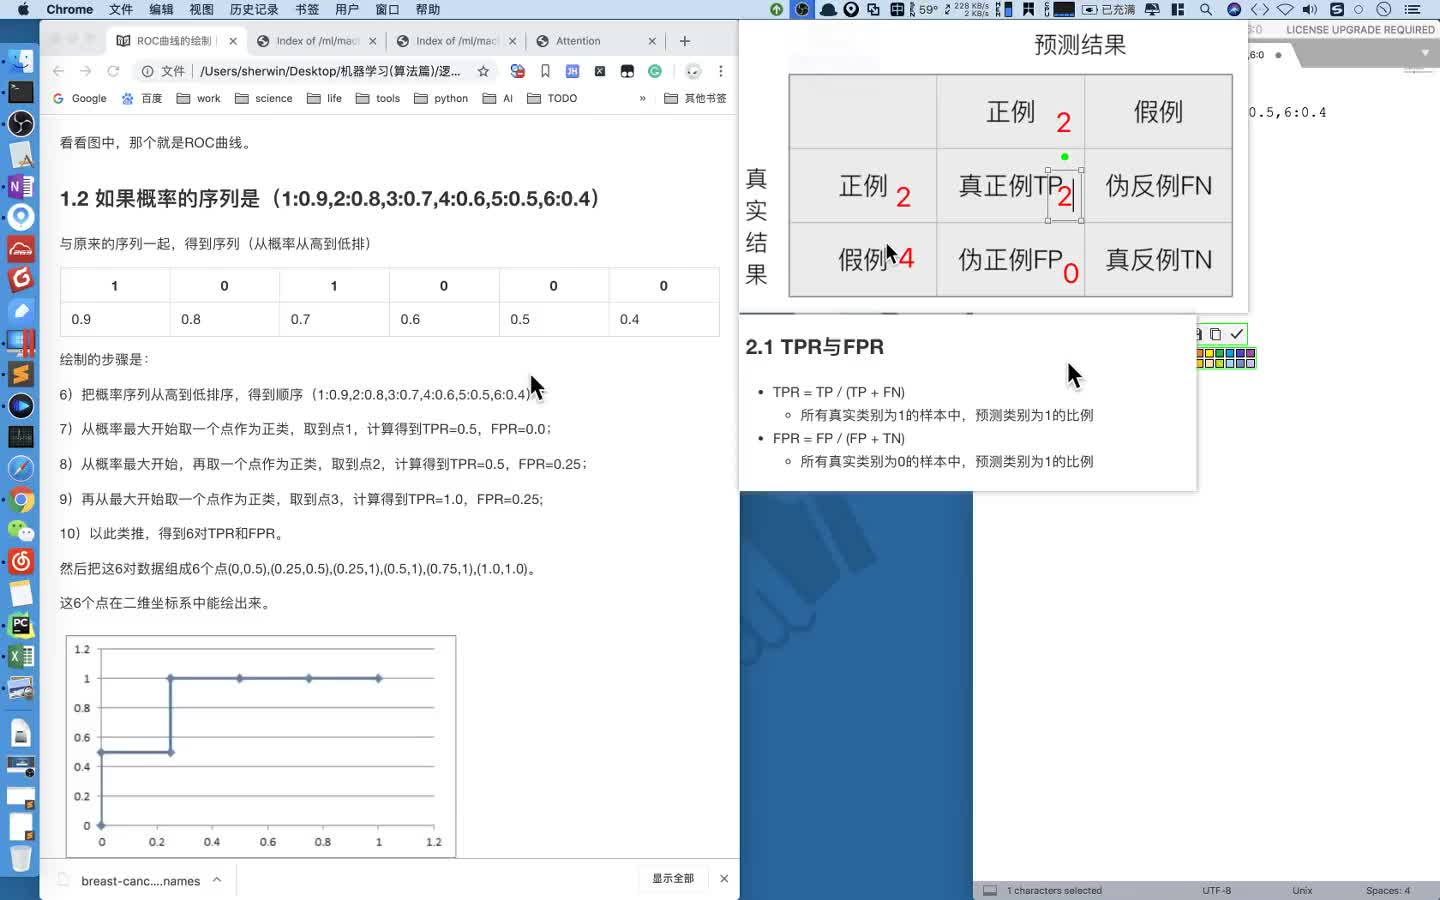Viewport: 1440px width, 900px height.
Task: Open the 文件 menu
Action: [121, 9]
